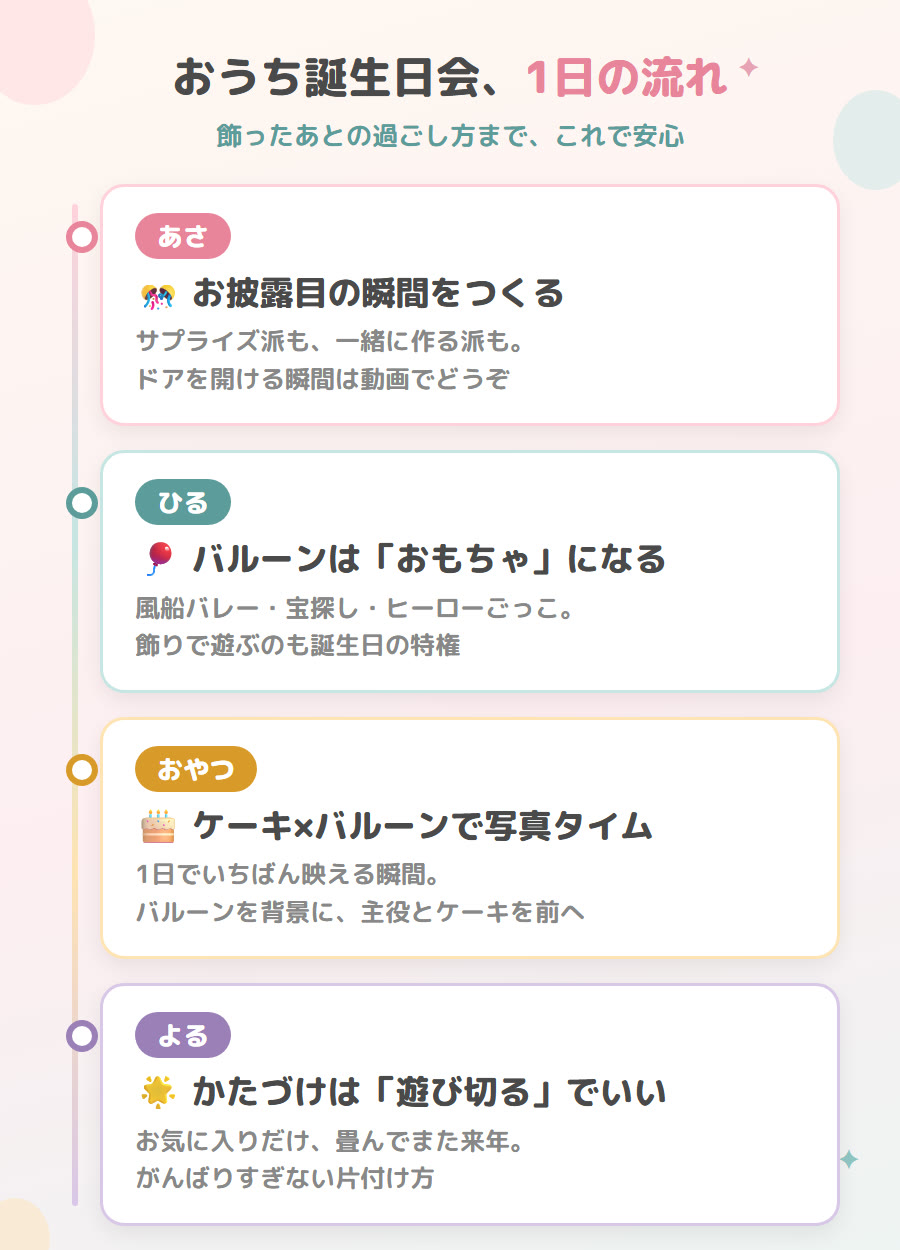Image resolution: width=900 pixels, height=1250 pixels.
Task: Click the glowing star emoji icon
Action: tap(158, 1093)
